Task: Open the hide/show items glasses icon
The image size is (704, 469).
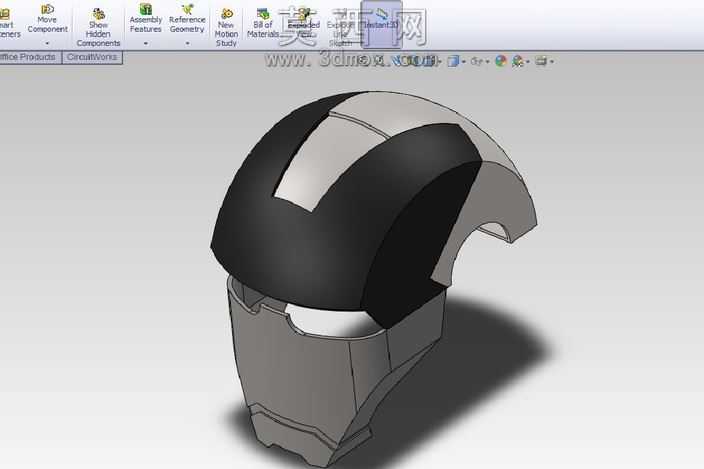Action: [x=476, y=61]
